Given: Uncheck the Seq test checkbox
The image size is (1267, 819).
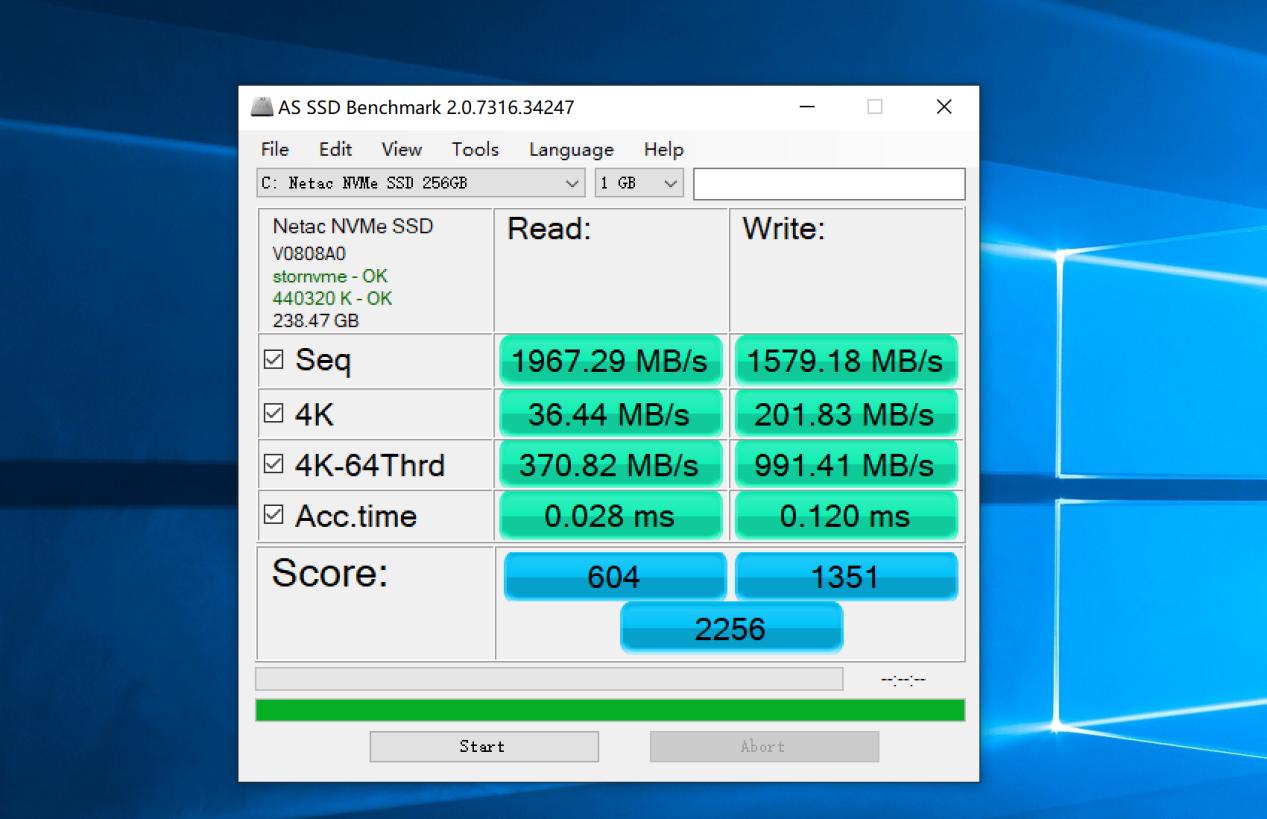Looking at the screenshot, I should pos(274,358).
